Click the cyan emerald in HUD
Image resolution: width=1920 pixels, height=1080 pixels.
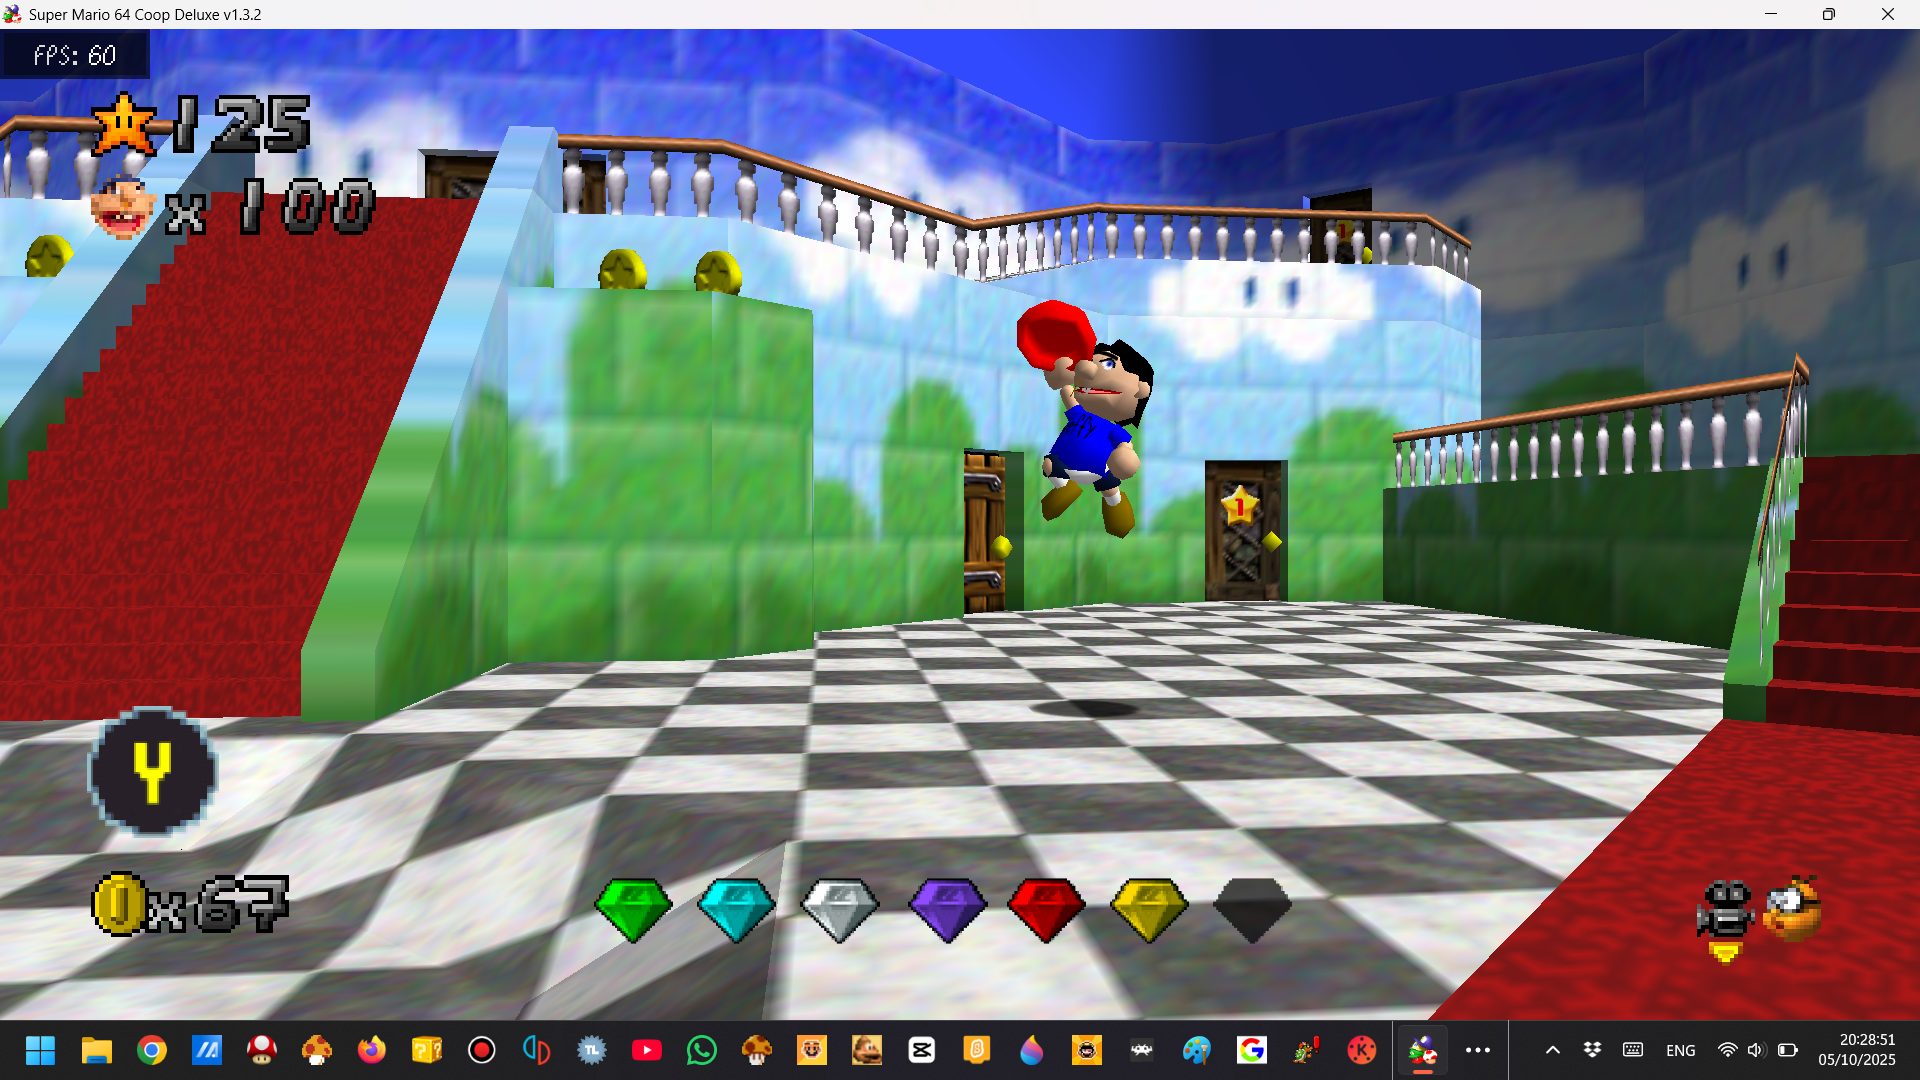click(736, 908)
